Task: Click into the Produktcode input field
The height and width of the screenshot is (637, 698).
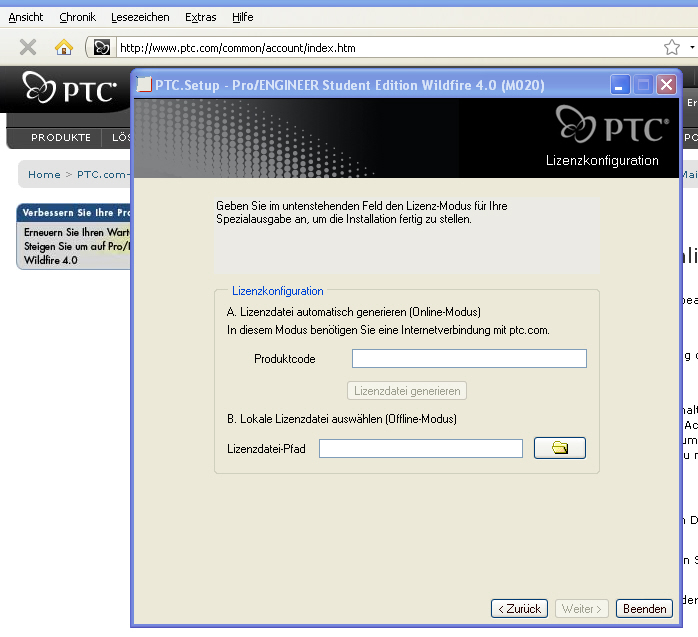Action: coord(469,359)
